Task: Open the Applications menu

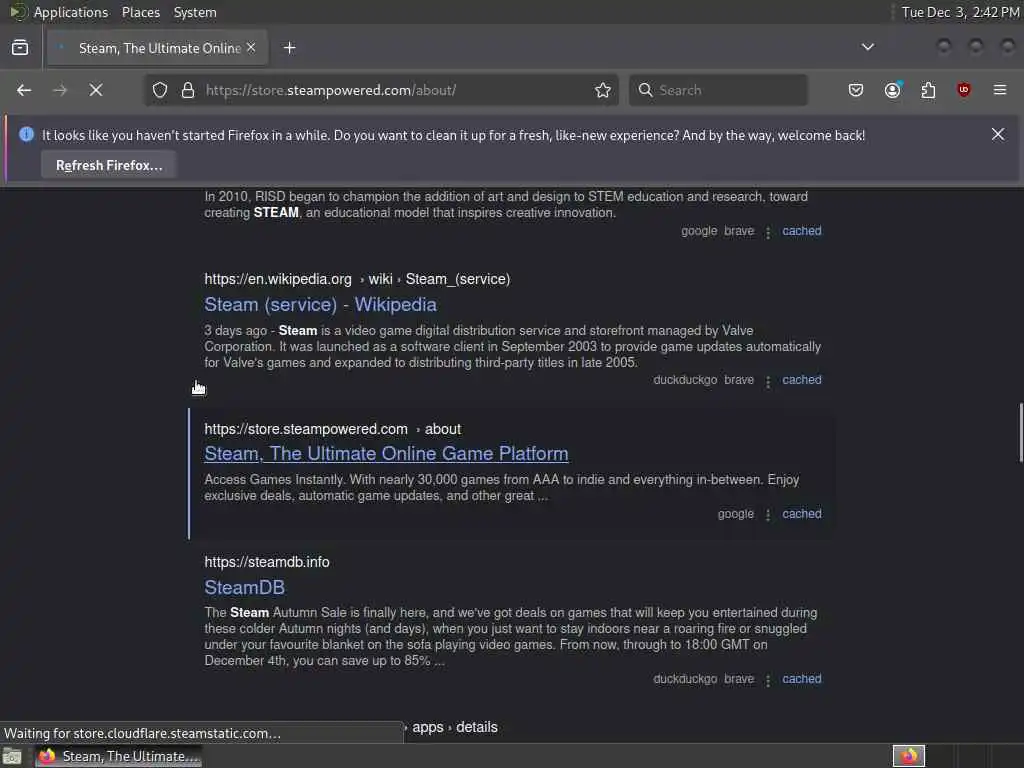Action: tap(71, 12)
